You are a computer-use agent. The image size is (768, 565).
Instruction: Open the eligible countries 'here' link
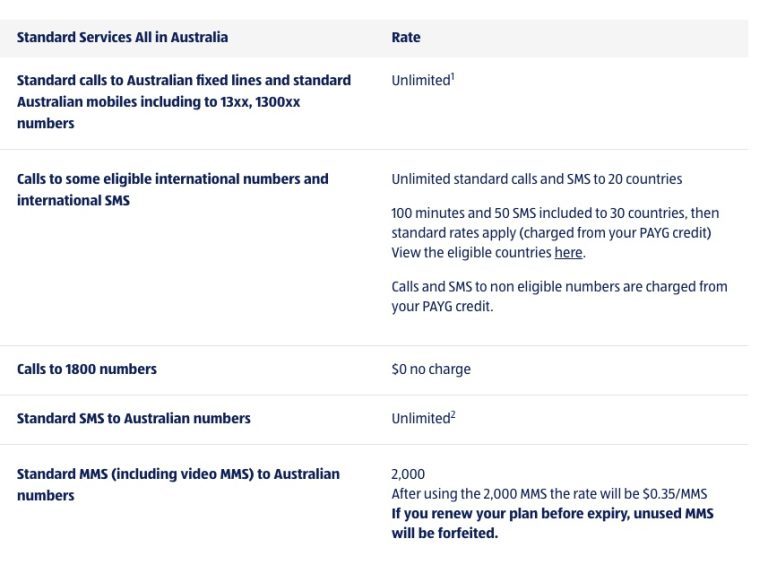pos(568,253)
